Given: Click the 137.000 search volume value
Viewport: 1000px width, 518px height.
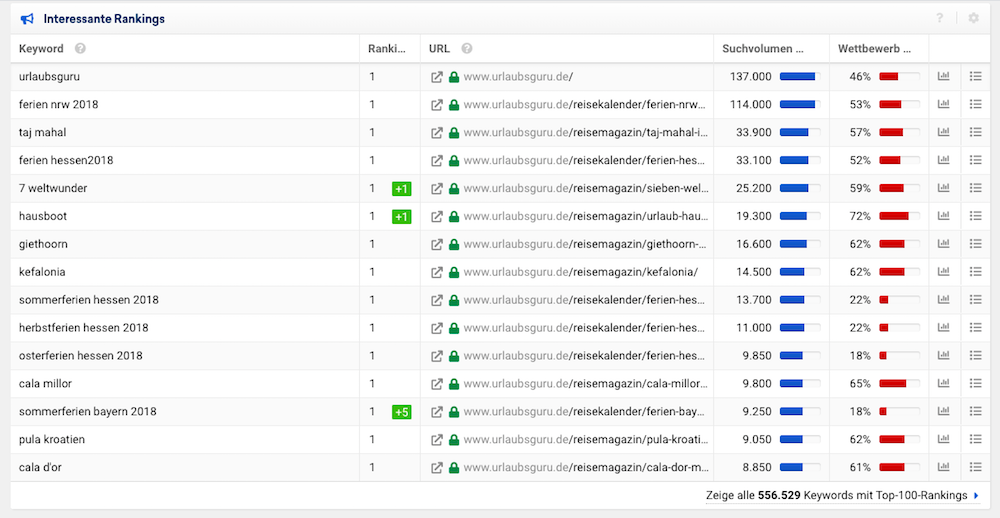Looking at the screenshot, I should coord(751,77).
